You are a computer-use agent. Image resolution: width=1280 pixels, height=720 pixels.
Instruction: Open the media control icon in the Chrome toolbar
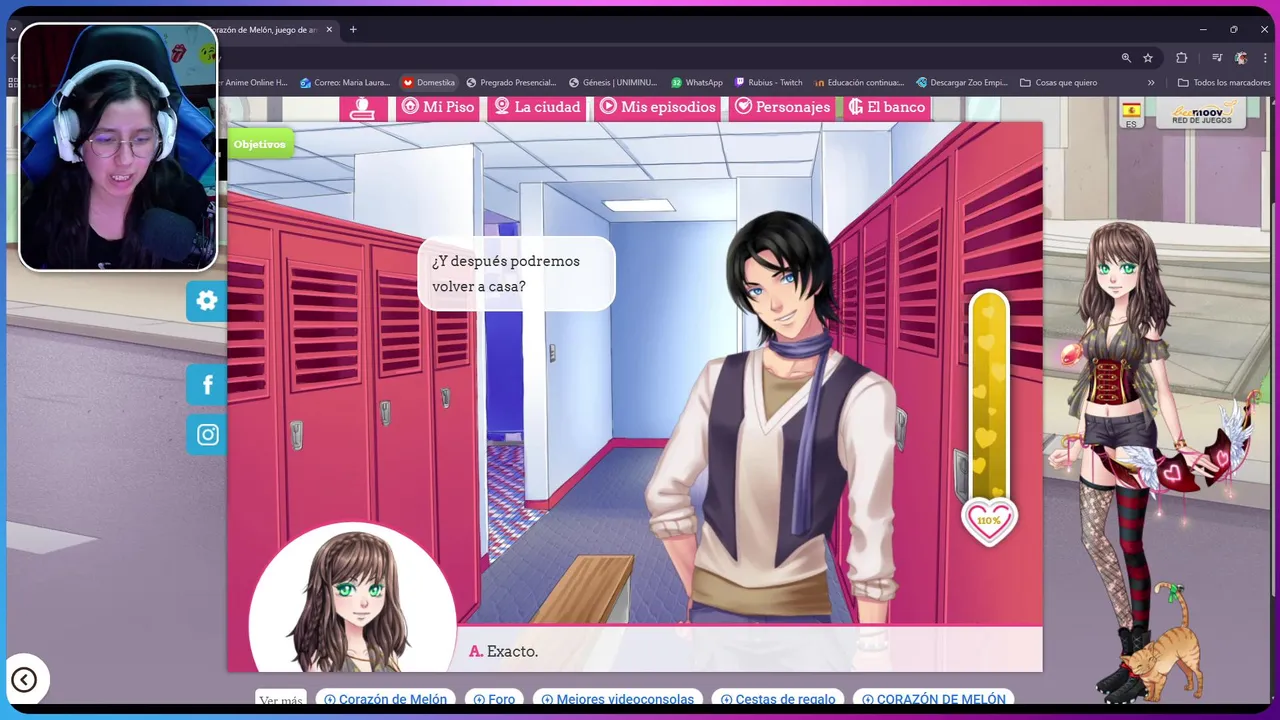[x=1217, y=58]
